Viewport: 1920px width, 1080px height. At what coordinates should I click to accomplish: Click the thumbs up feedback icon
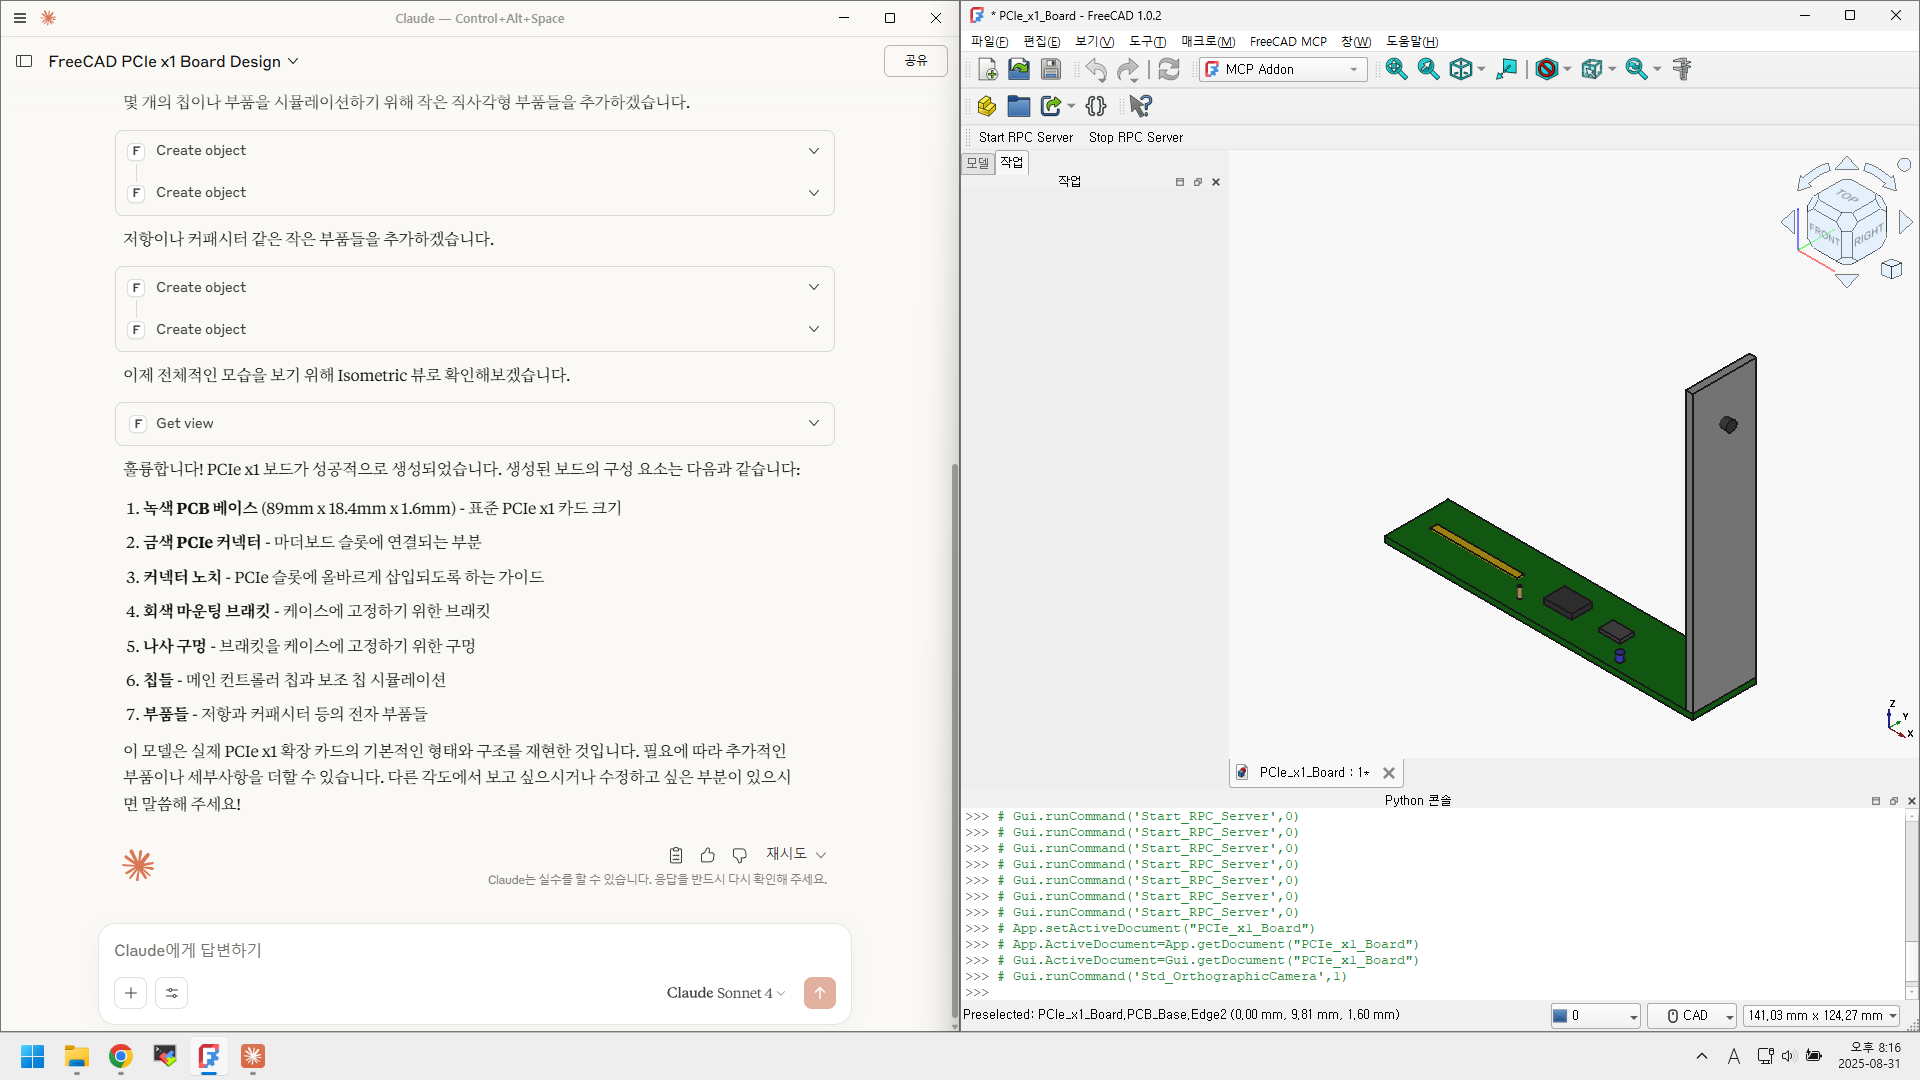(708, 855)
